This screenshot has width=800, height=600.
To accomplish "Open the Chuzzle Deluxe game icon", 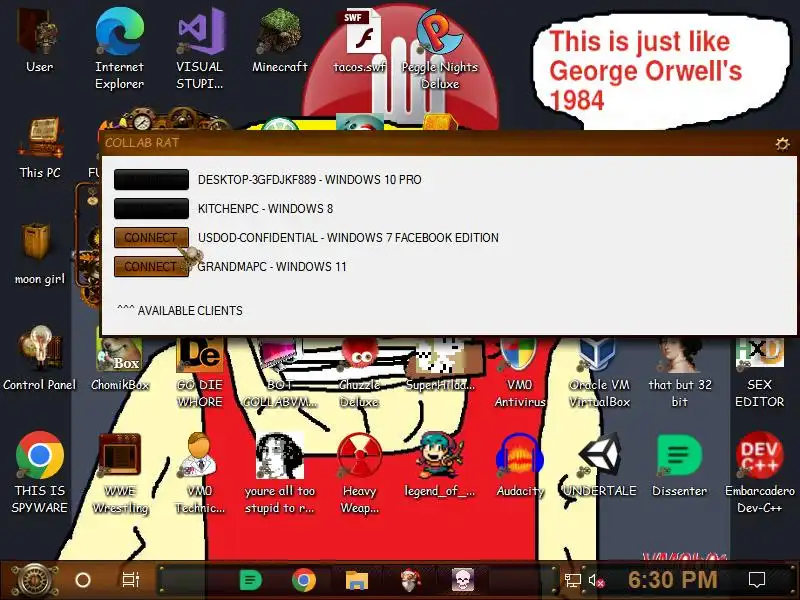I will coord(359,373).
